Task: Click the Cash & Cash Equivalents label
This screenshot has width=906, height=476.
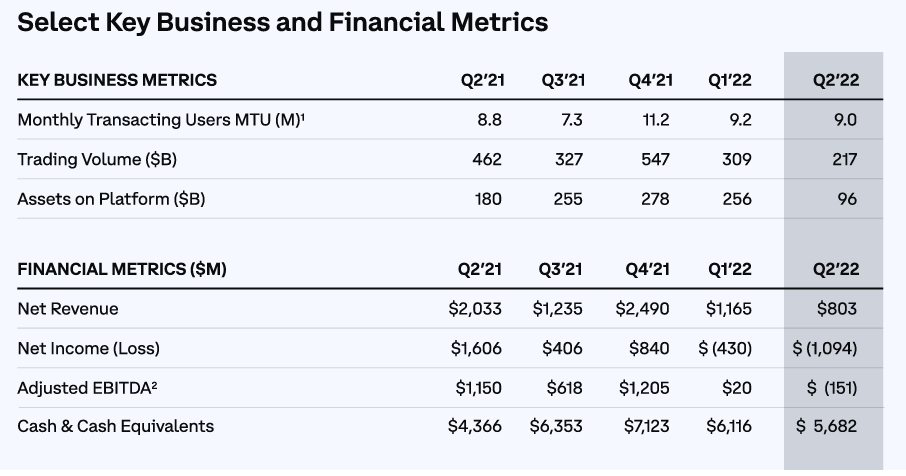Action: click(116, 426)
